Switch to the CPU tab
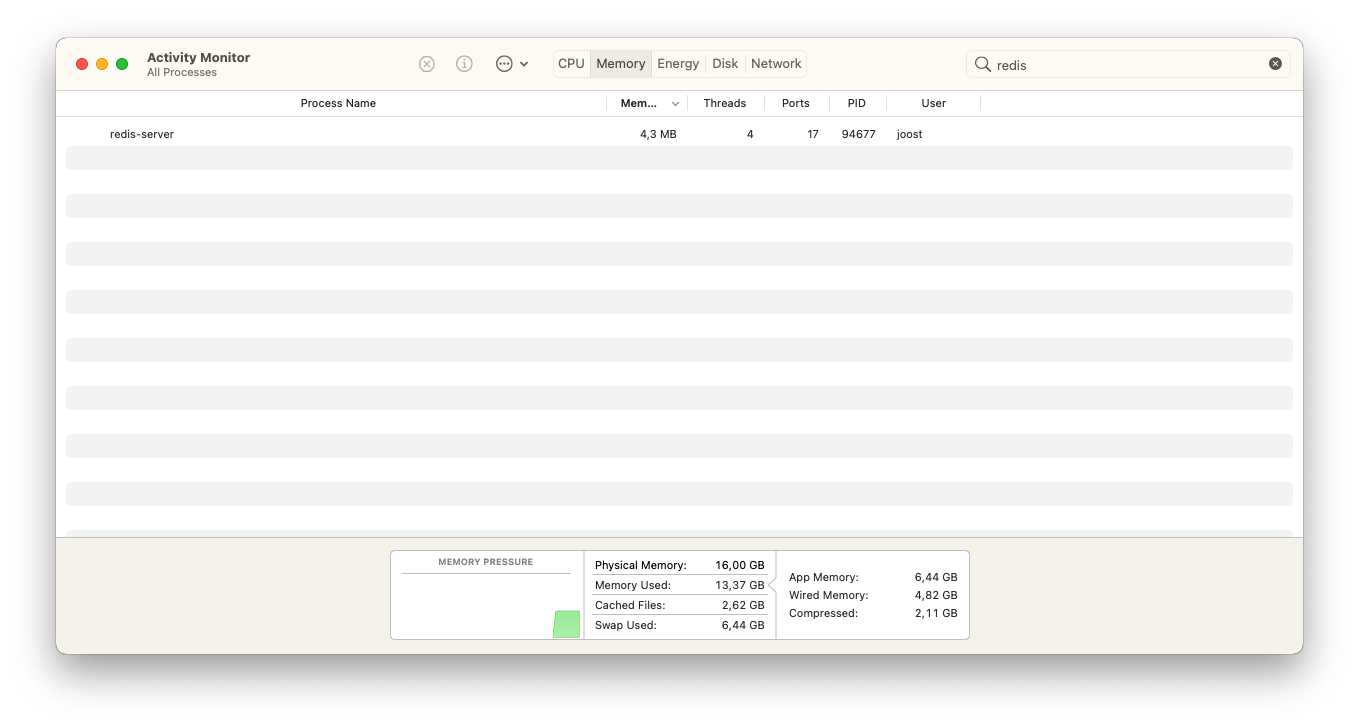The height and width of the screenshot is (728, 1359). click(571, 64)
